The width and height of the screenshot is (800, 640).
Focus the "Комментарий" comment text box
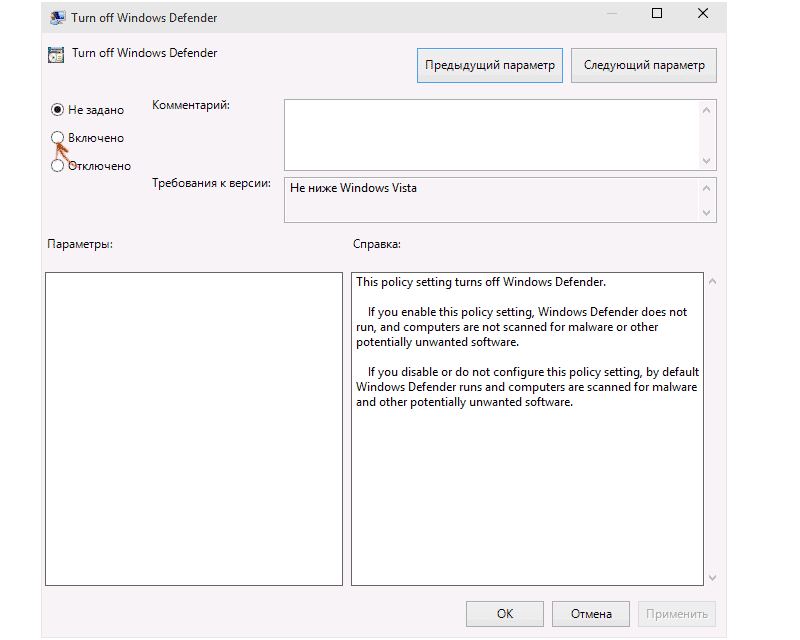(492, 135)
